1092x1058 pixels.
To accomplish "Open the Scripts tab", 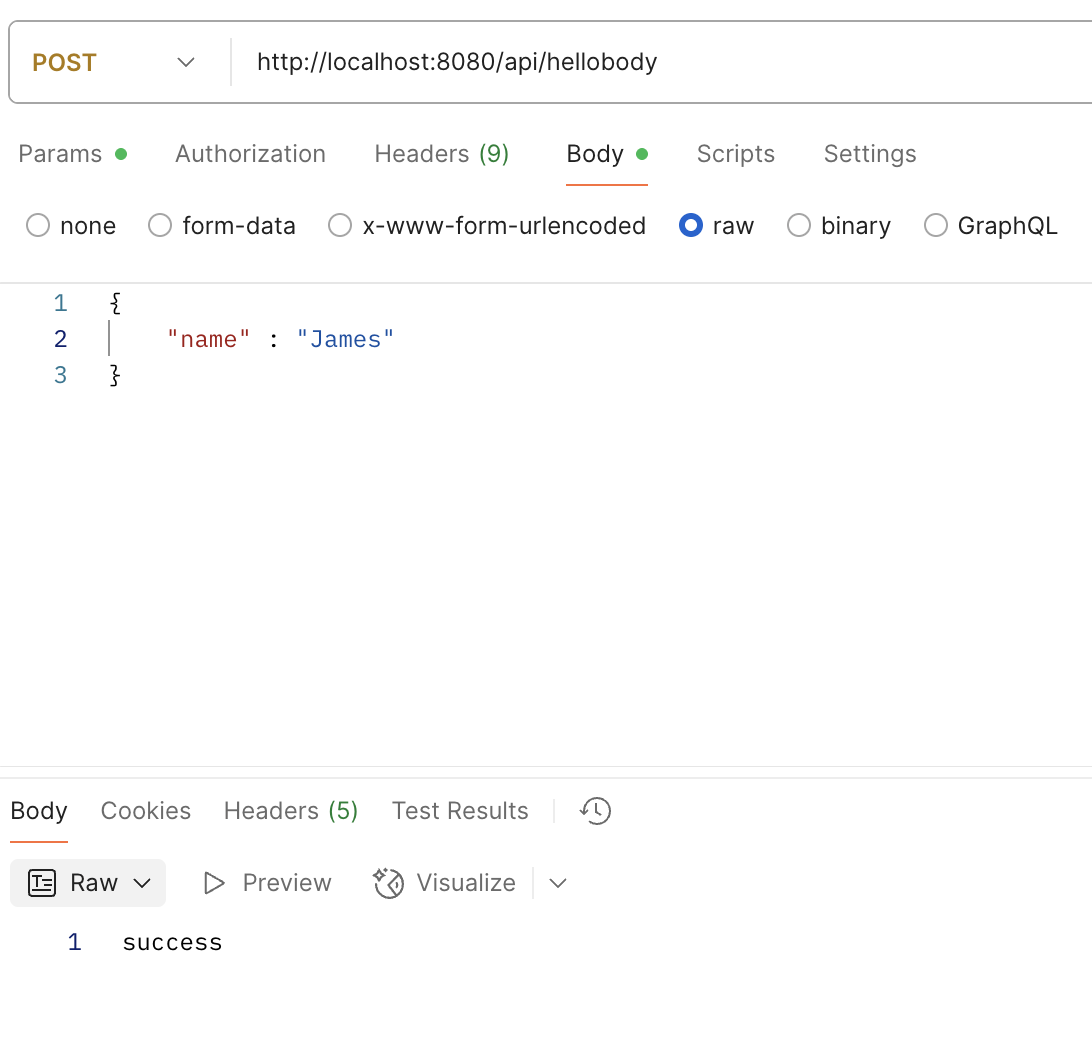I will click(x=735, y=154).
